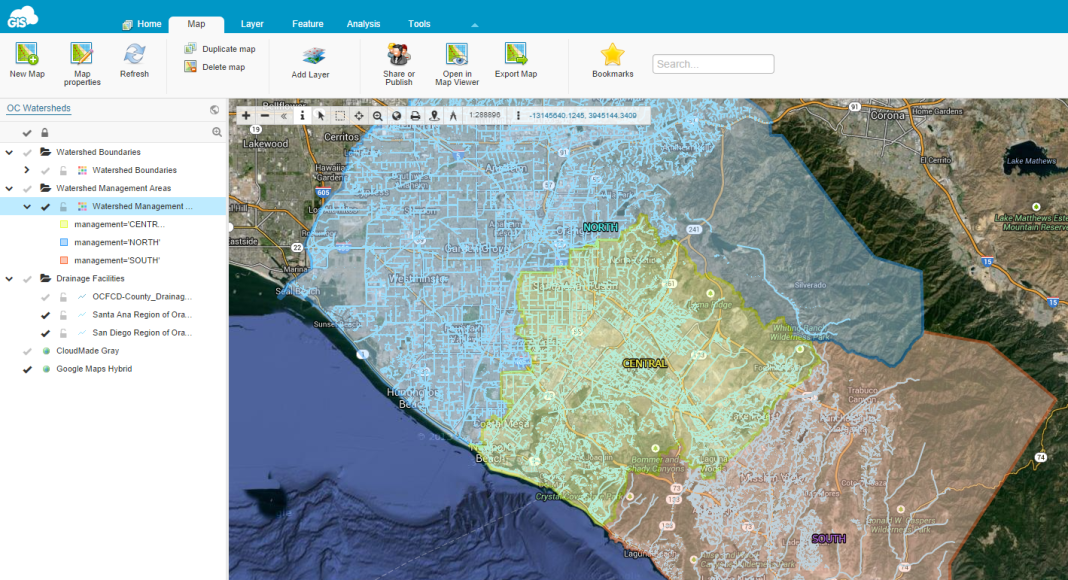Enable the CloudMade Gray basemap
This screenshot has height=580, width=1068.
click(x=27, y=351)
